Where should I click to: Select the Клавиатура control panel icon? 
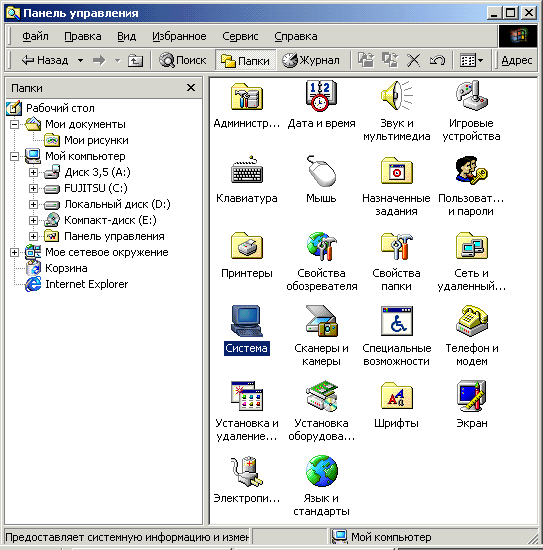point(247,171)
